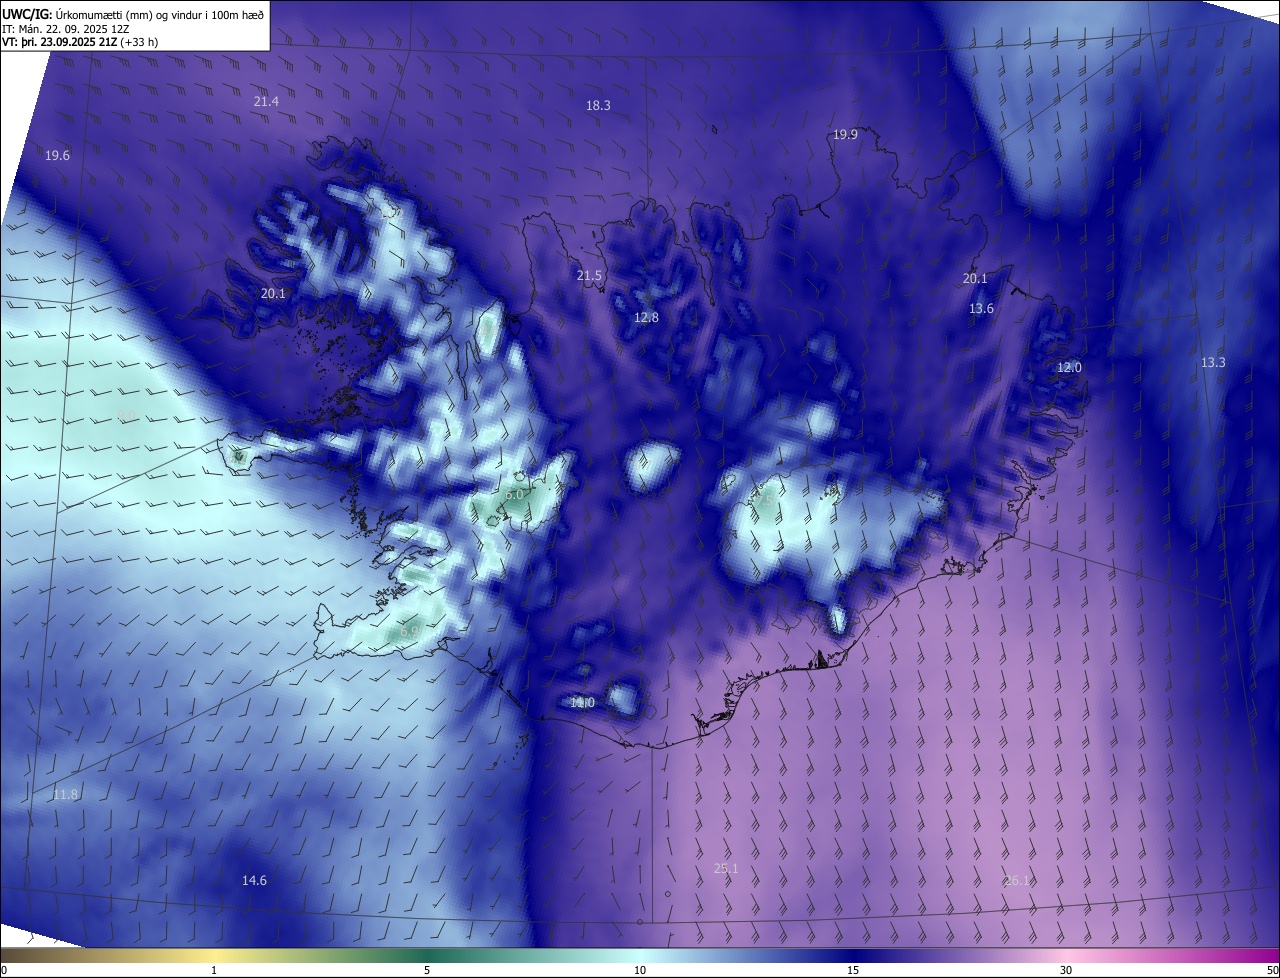1280x978 pixels.
Task: Click the 'IT: Mán. 22. 09. 2025 12Z' line
Action: click(x=65, y=28)
